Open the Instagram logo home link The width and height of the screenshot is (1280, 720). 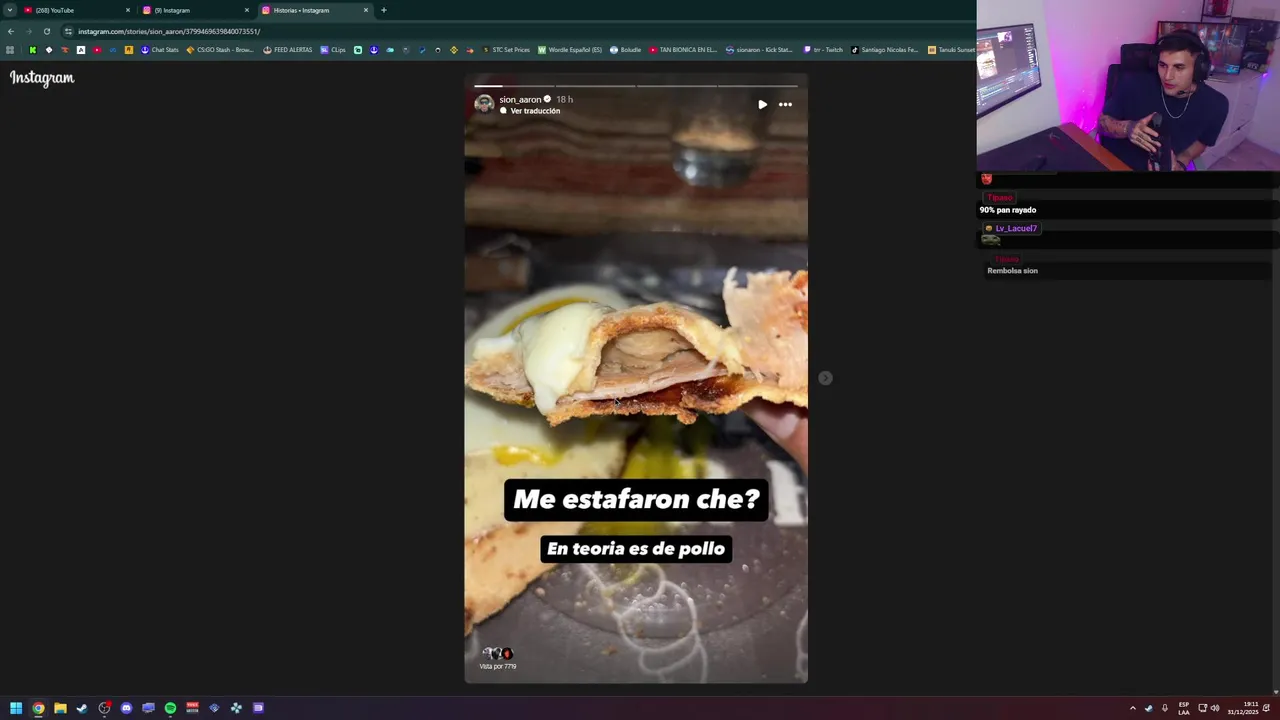(x=42, y=78)
